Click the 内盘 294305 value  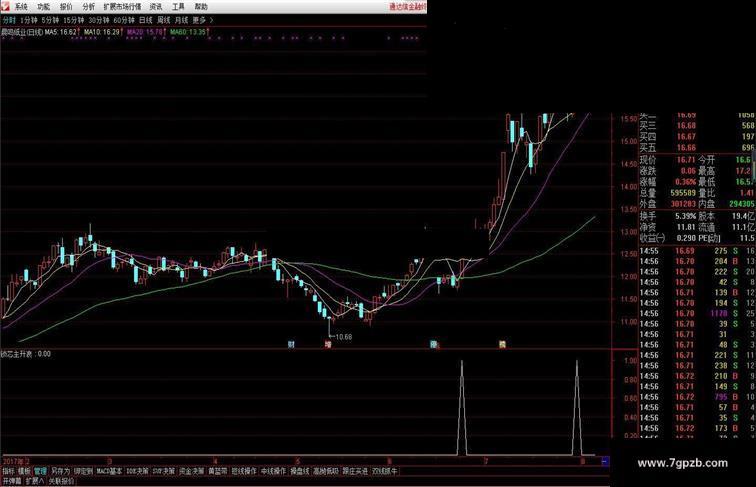pyautogui.click(x=742, y=204)
